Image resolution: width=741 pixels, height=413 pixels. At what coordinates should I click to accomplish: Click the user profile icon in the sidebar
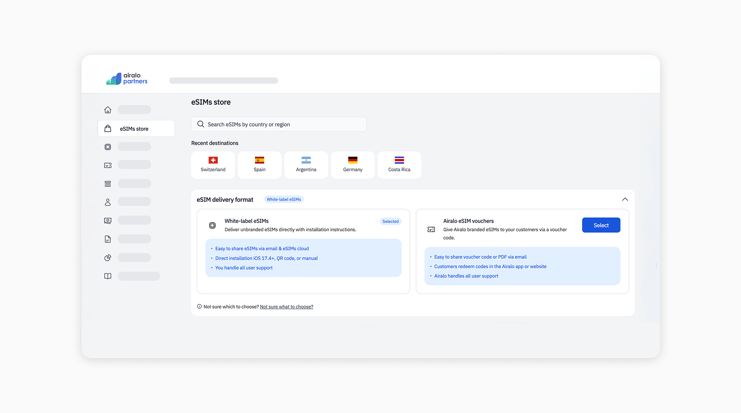[108, 202]
